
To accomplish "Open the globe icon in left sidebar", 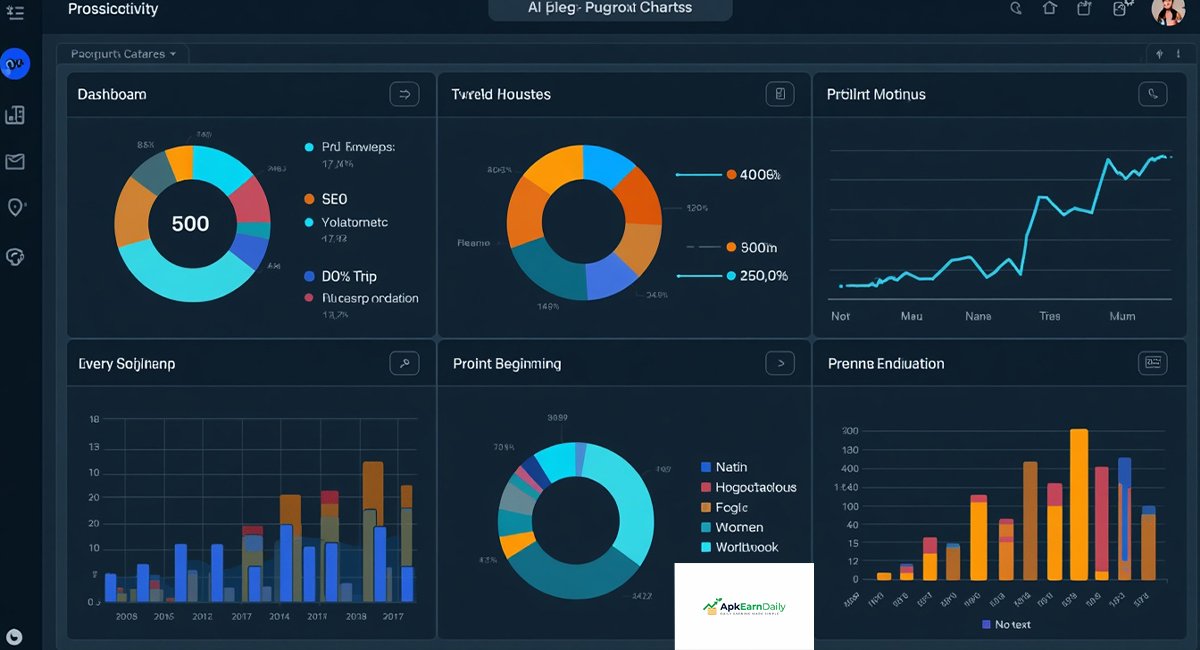I will pyautogui.click(x=15, y=257).
